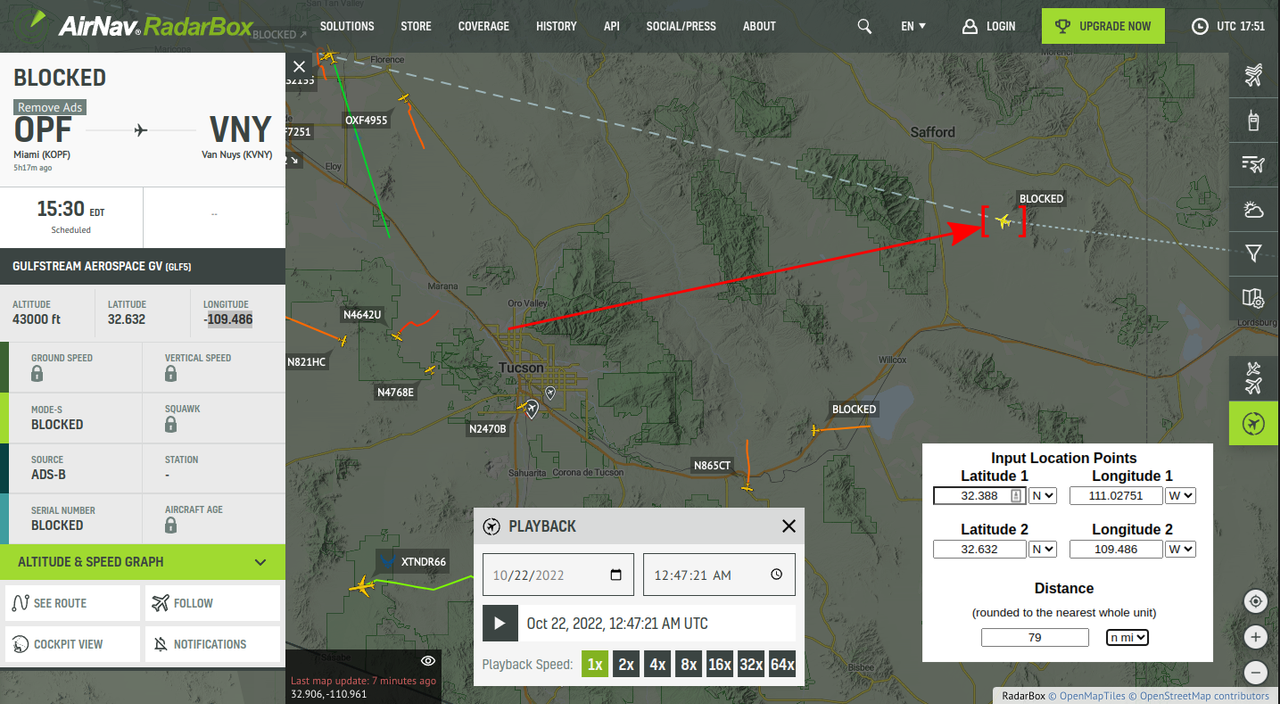Screen dimensions: 1280x704
Task: Set playback speed to 2x
Action: click(x=626, y=664)
